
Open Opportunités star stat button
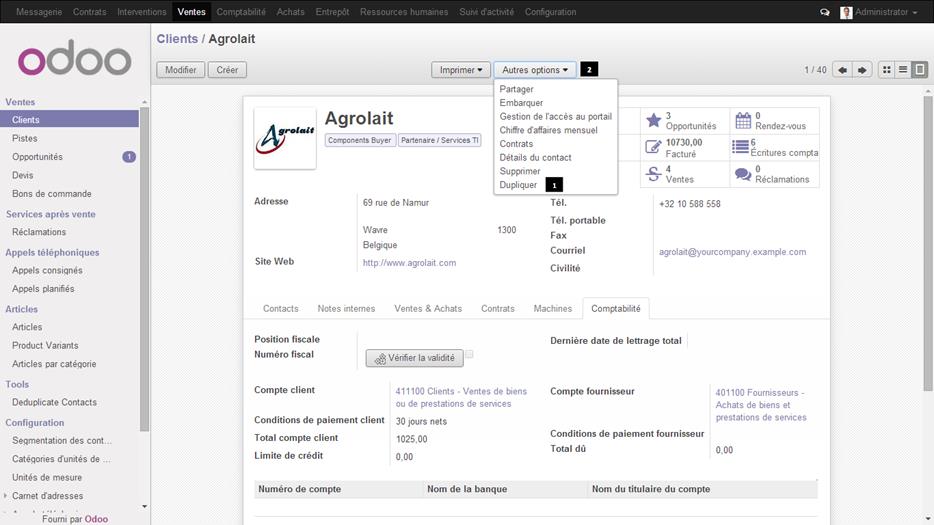685,121
